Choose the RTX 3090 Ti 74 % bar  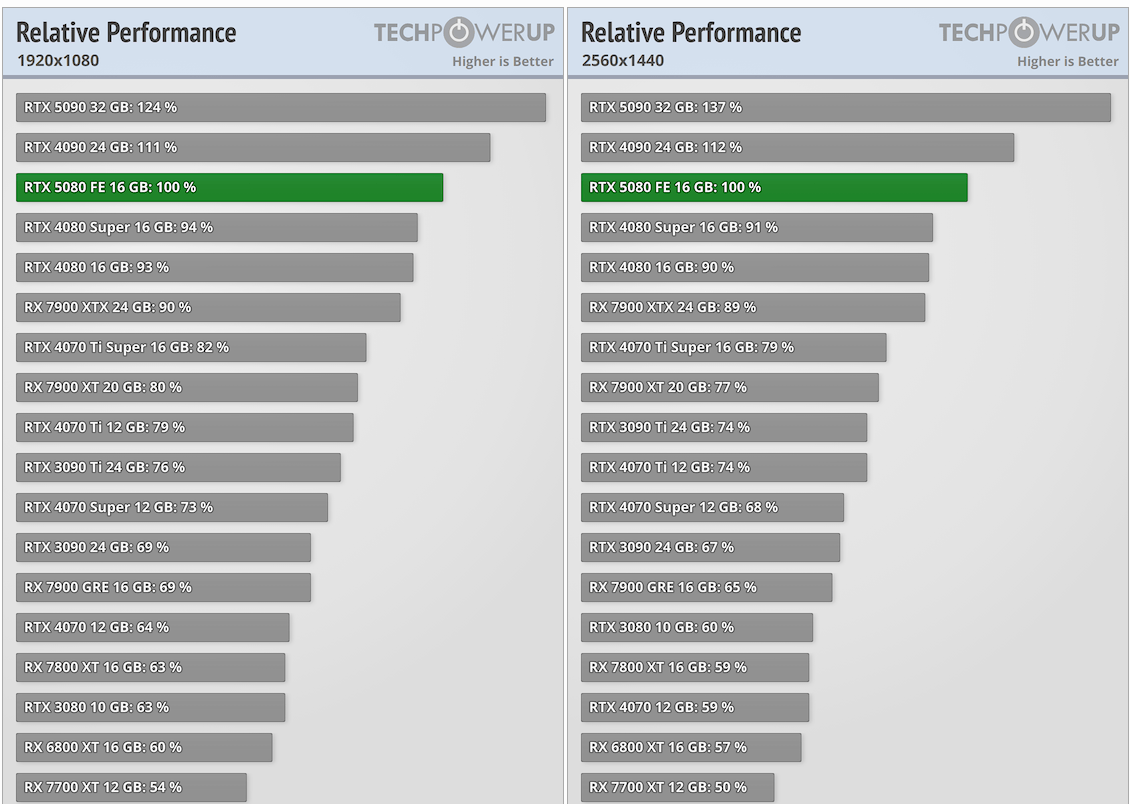(723, 427)
